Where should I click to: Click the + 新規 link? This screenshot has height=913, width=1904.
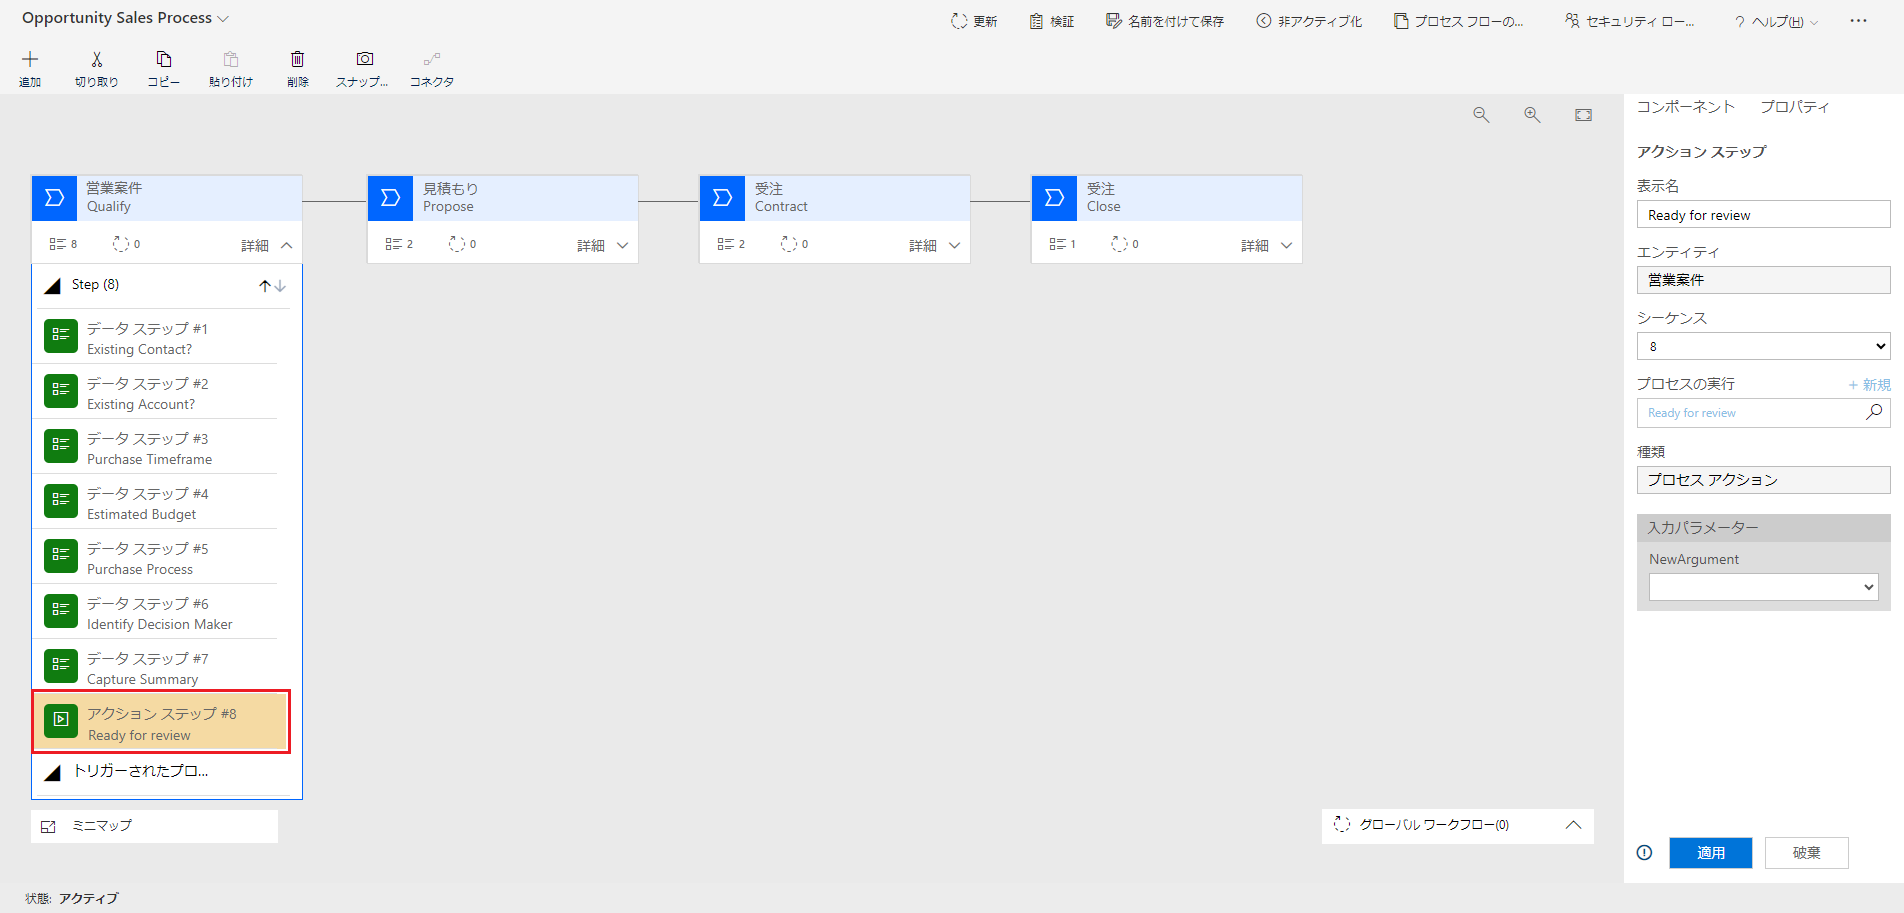click(1869, 385)
